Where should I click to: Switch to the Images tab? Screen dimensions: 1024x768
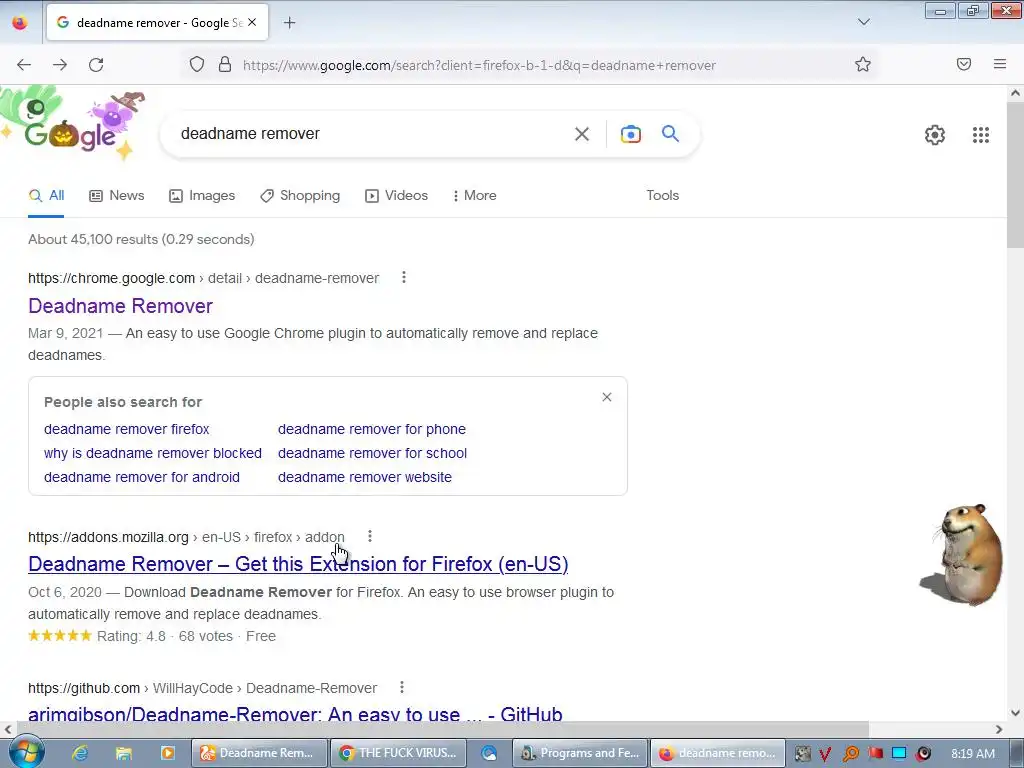point(202,196)
